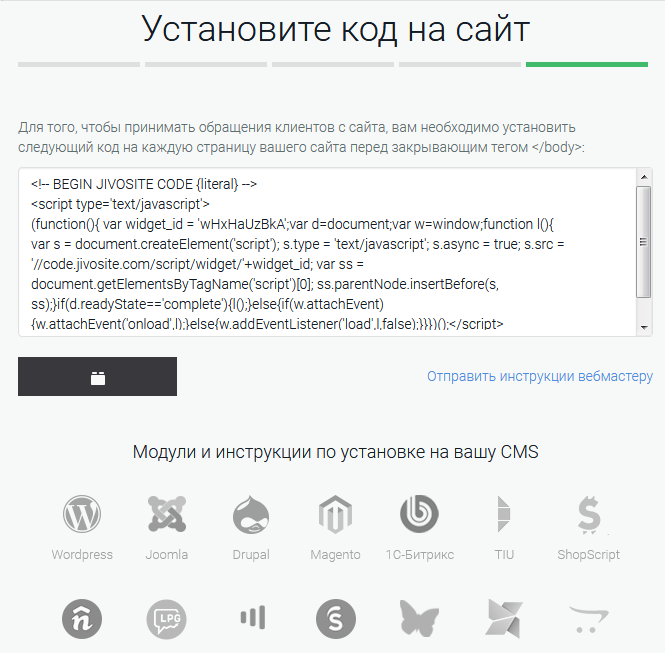Click the fourth gray progress step bar
The image size is (665, 653).
[x=460, y=64]
